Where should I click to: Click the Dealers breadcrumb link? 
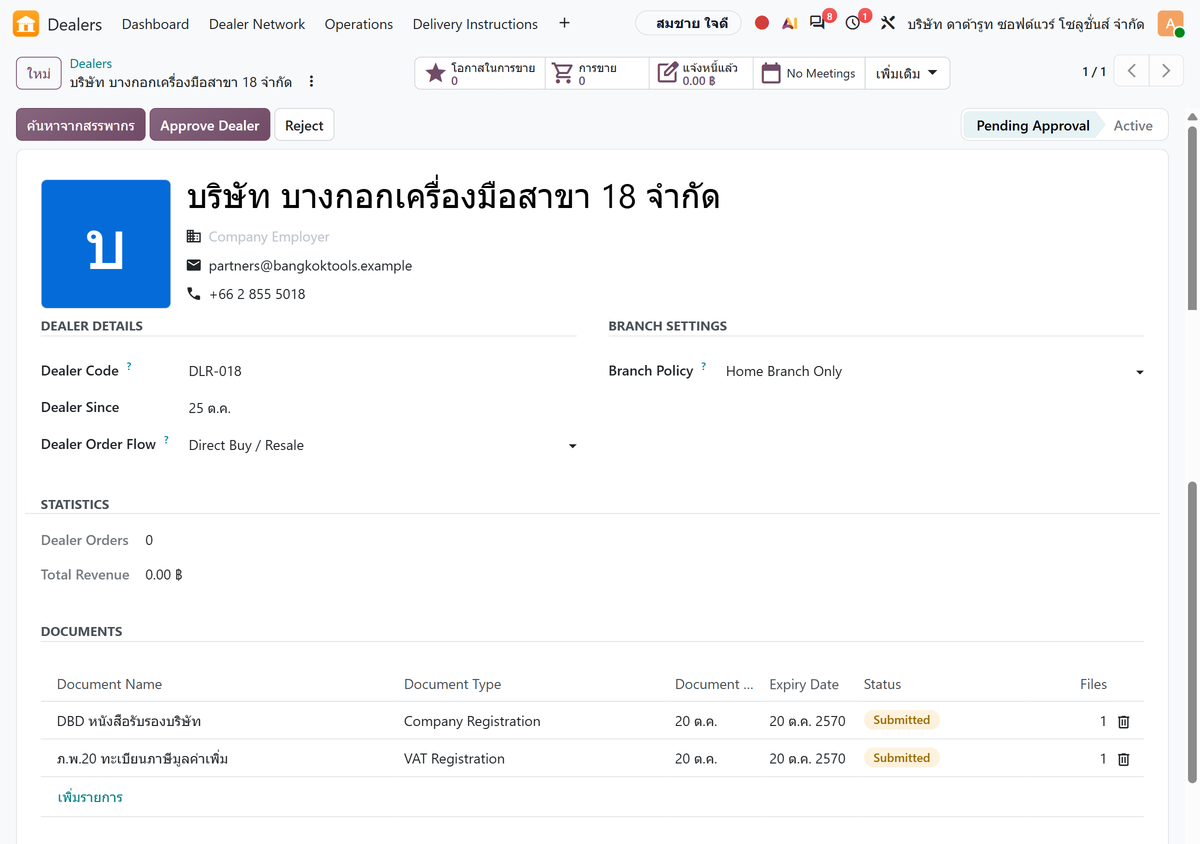pos(91,63)
